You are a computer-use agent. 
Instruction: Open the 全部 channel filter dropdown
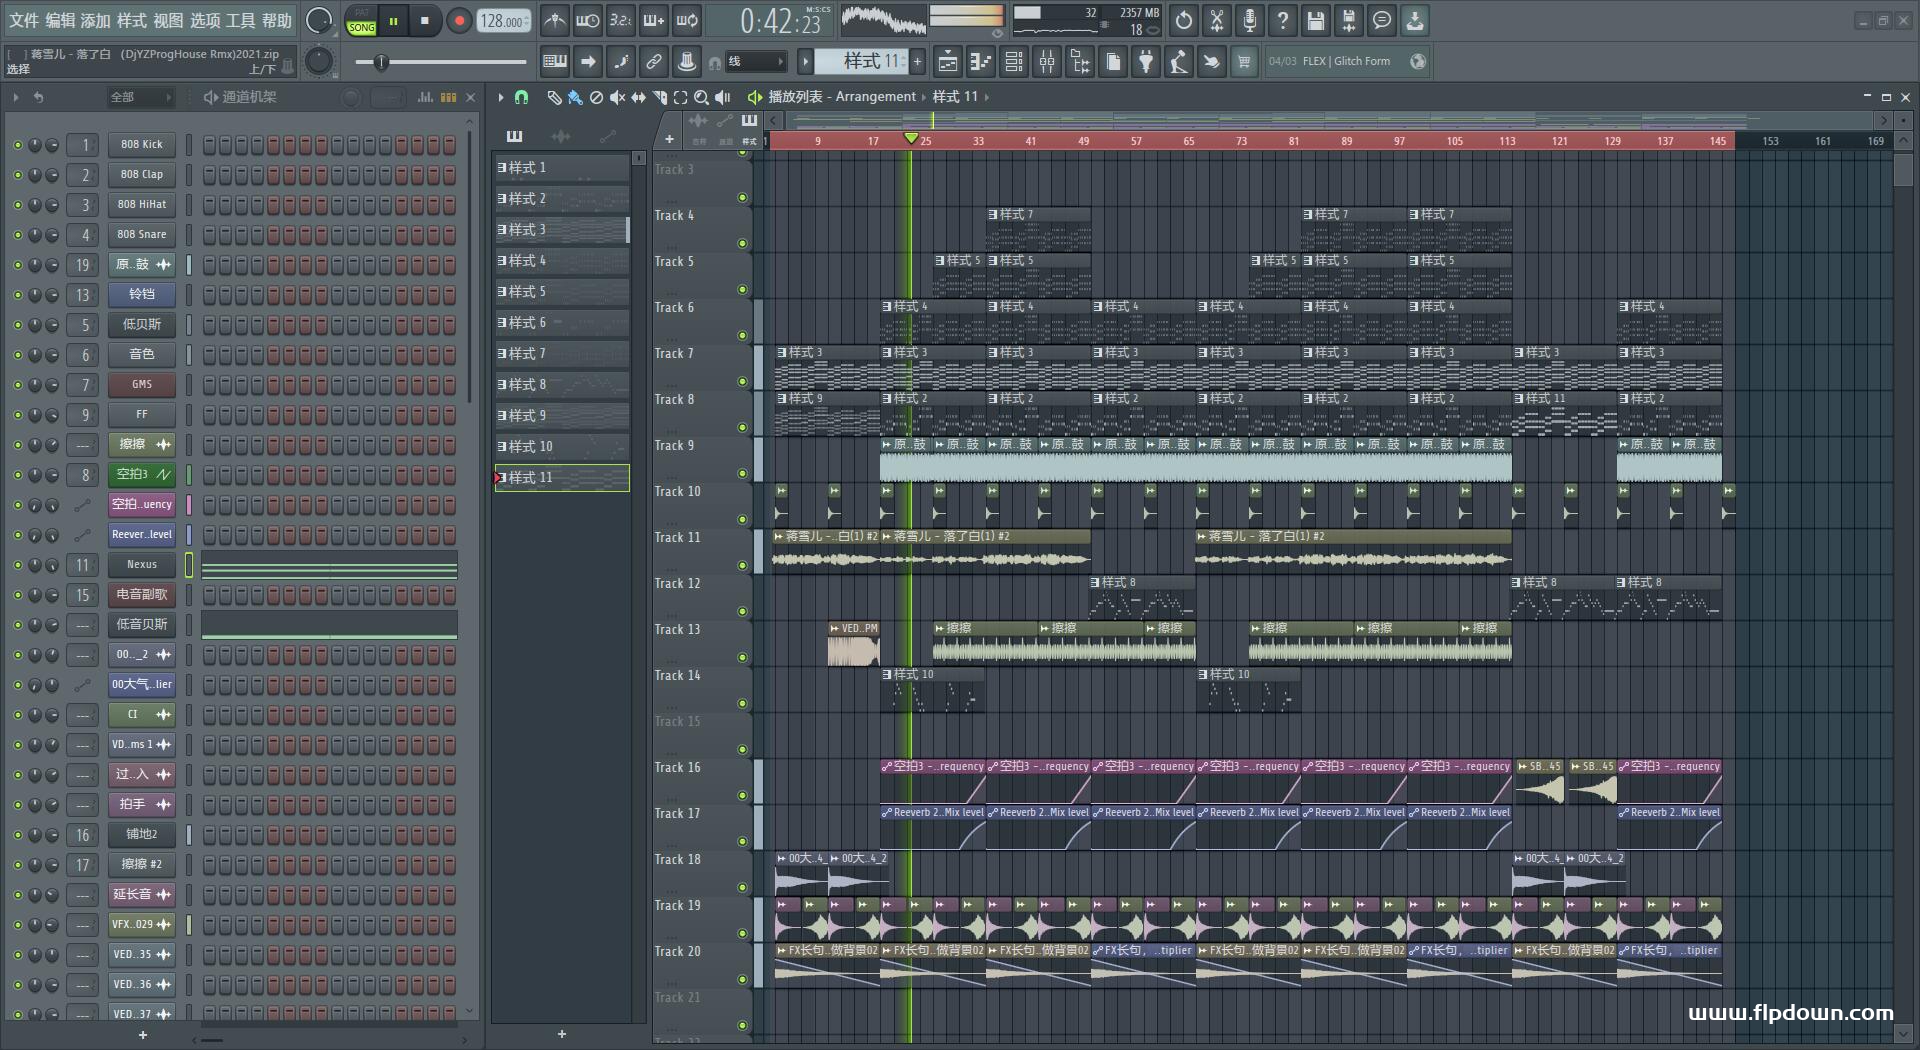[140, 97]
